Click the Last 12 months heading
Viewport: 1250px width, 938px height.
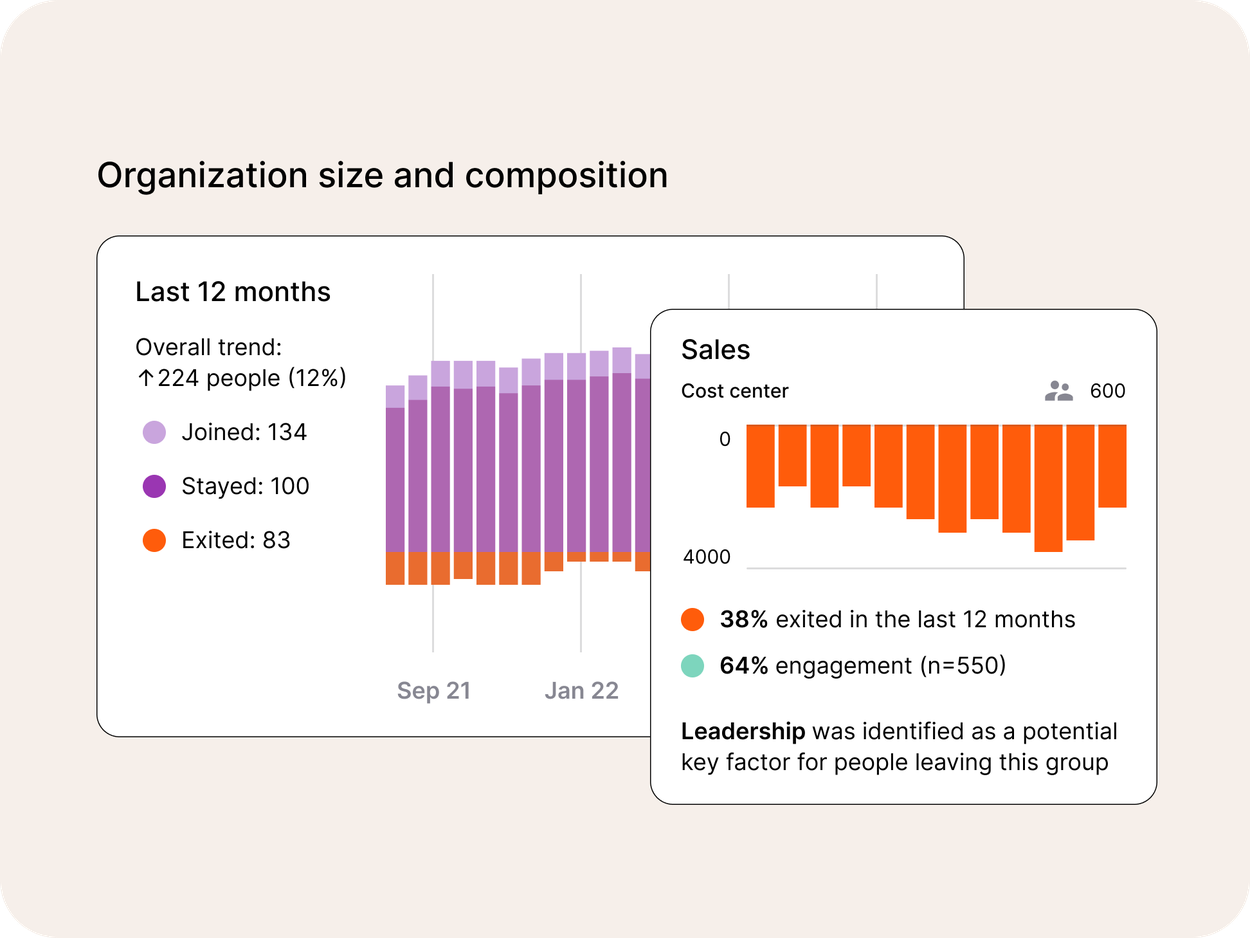232,292
